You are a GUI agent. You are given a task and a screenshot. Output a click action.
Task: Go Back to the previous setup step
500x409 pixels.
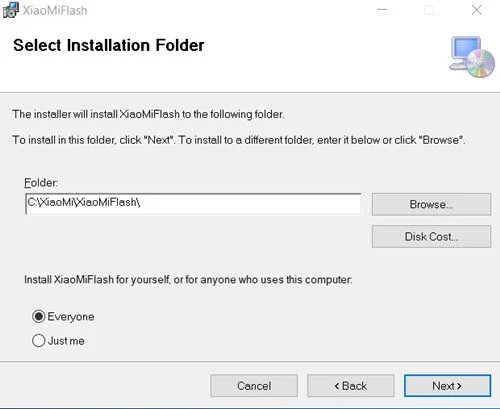tap(351, 386)
